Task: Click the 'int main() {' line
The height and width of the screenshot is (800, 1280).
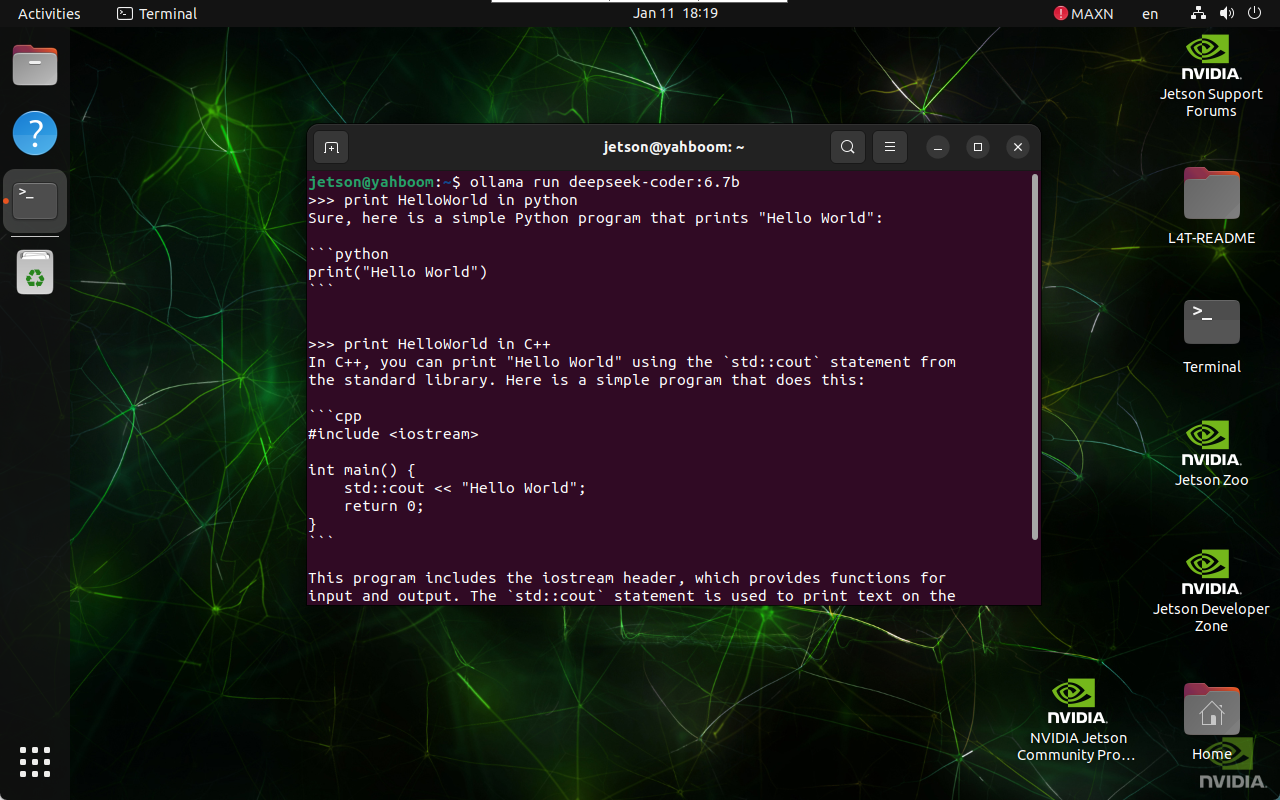Action: tap(361, 470)
